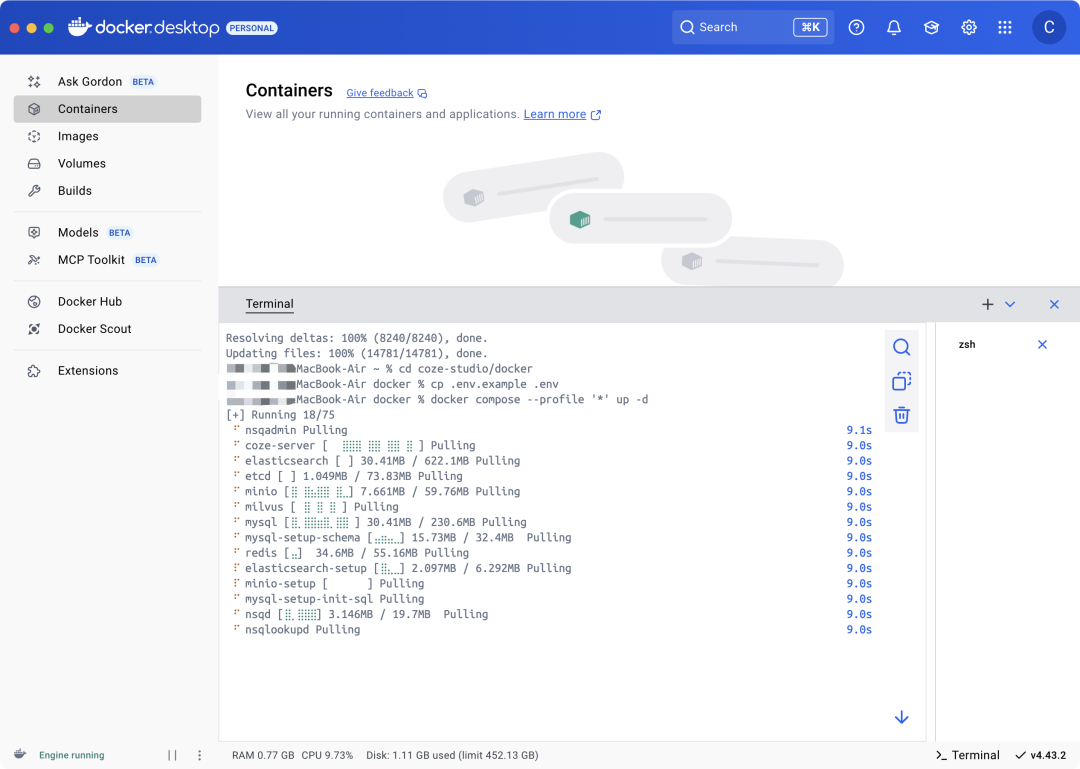This screenshot has width=1080, height=769.
Task: Click the CPU 9.73% readout
Action: click(327, 755)
